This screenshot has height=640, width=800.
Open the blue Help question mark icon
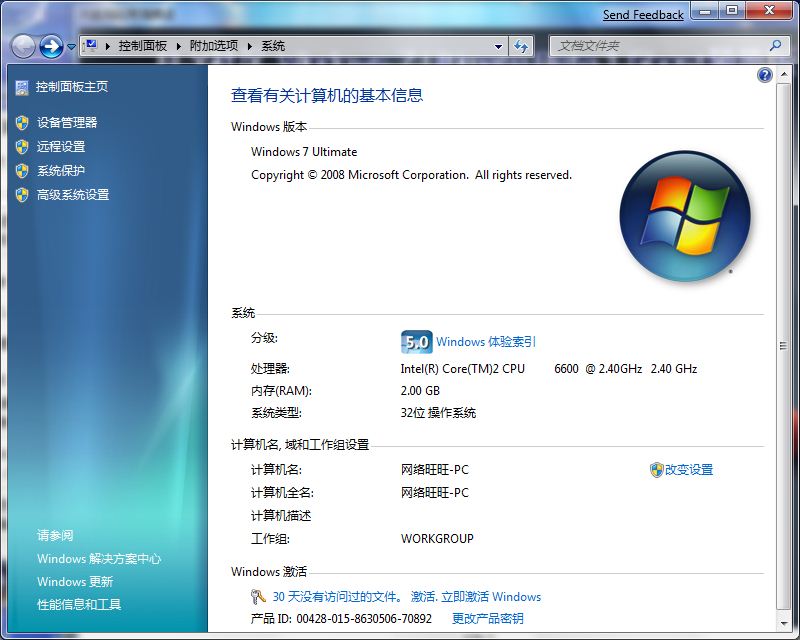[x=765, y=76]
